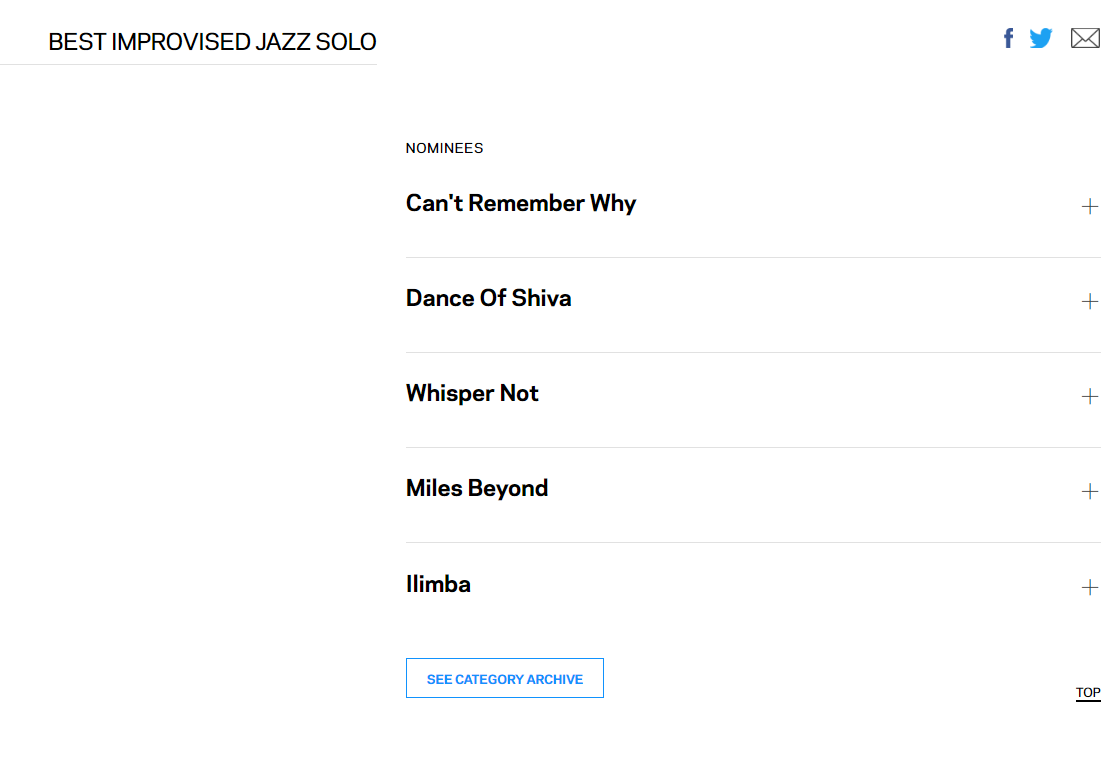The height and width of the screenshot is (764, 1120).
Task: Click the email envelope share icon
Action: [x=1085, y=39]
